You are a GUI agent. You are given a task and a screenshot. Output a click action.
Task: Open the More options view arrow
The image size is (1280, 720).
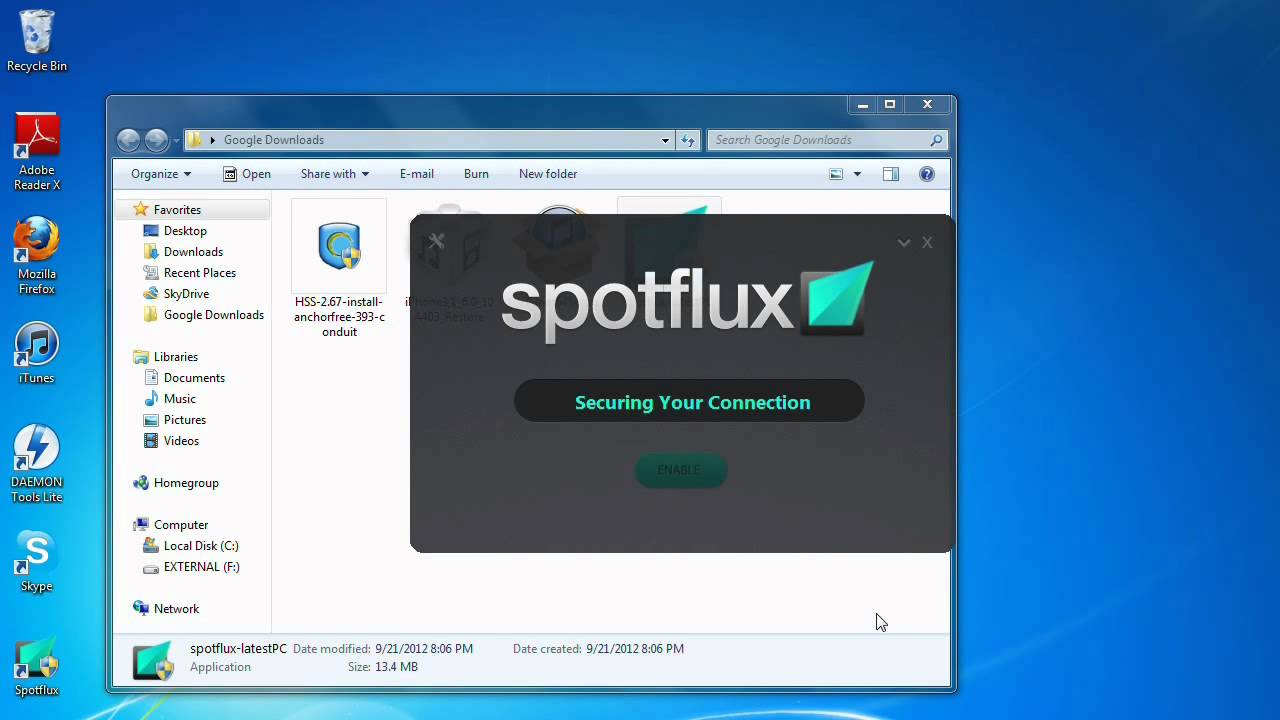coord(857,174)
